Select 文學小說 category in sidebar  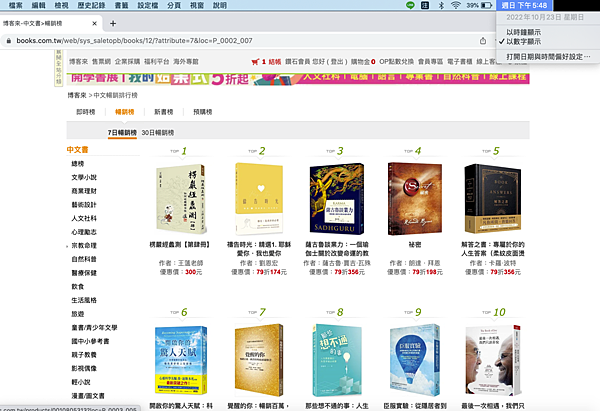[84, 177]
